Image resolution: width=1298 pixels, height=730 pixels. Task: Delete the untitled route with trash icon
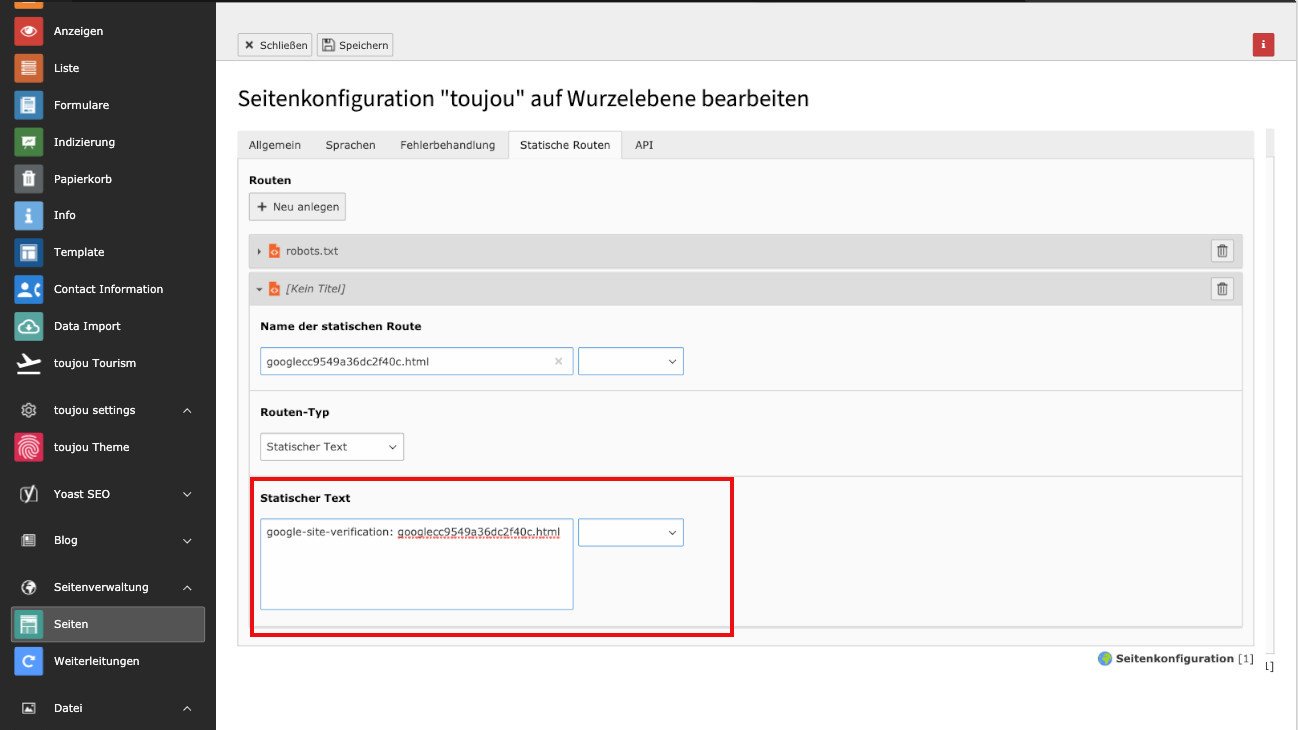coord(1221,289)
